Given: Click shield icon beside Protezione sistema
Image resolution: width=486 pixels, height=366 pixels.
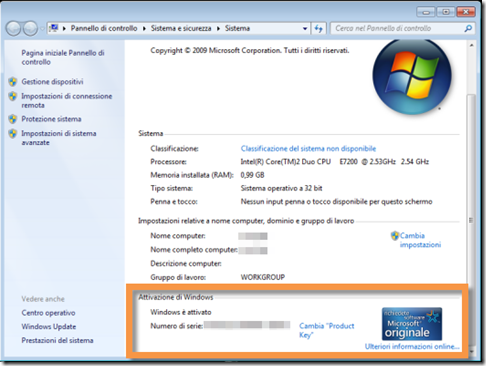Looking at the screenshot, I should (13, 119).
